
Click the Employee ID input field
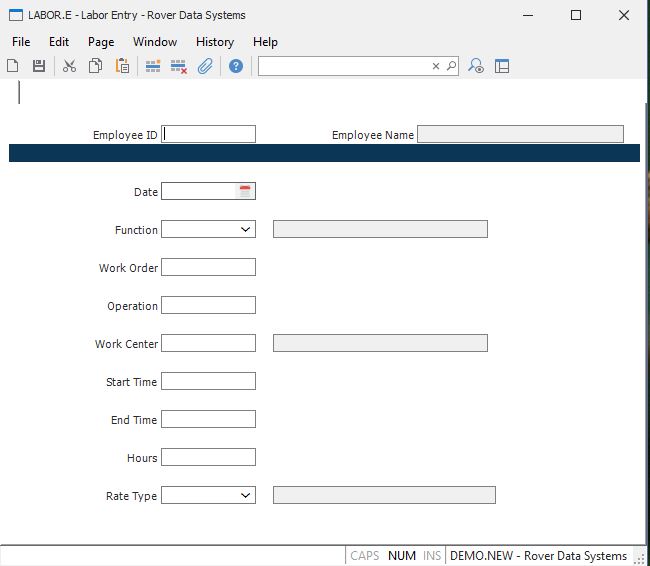[209, 134]
